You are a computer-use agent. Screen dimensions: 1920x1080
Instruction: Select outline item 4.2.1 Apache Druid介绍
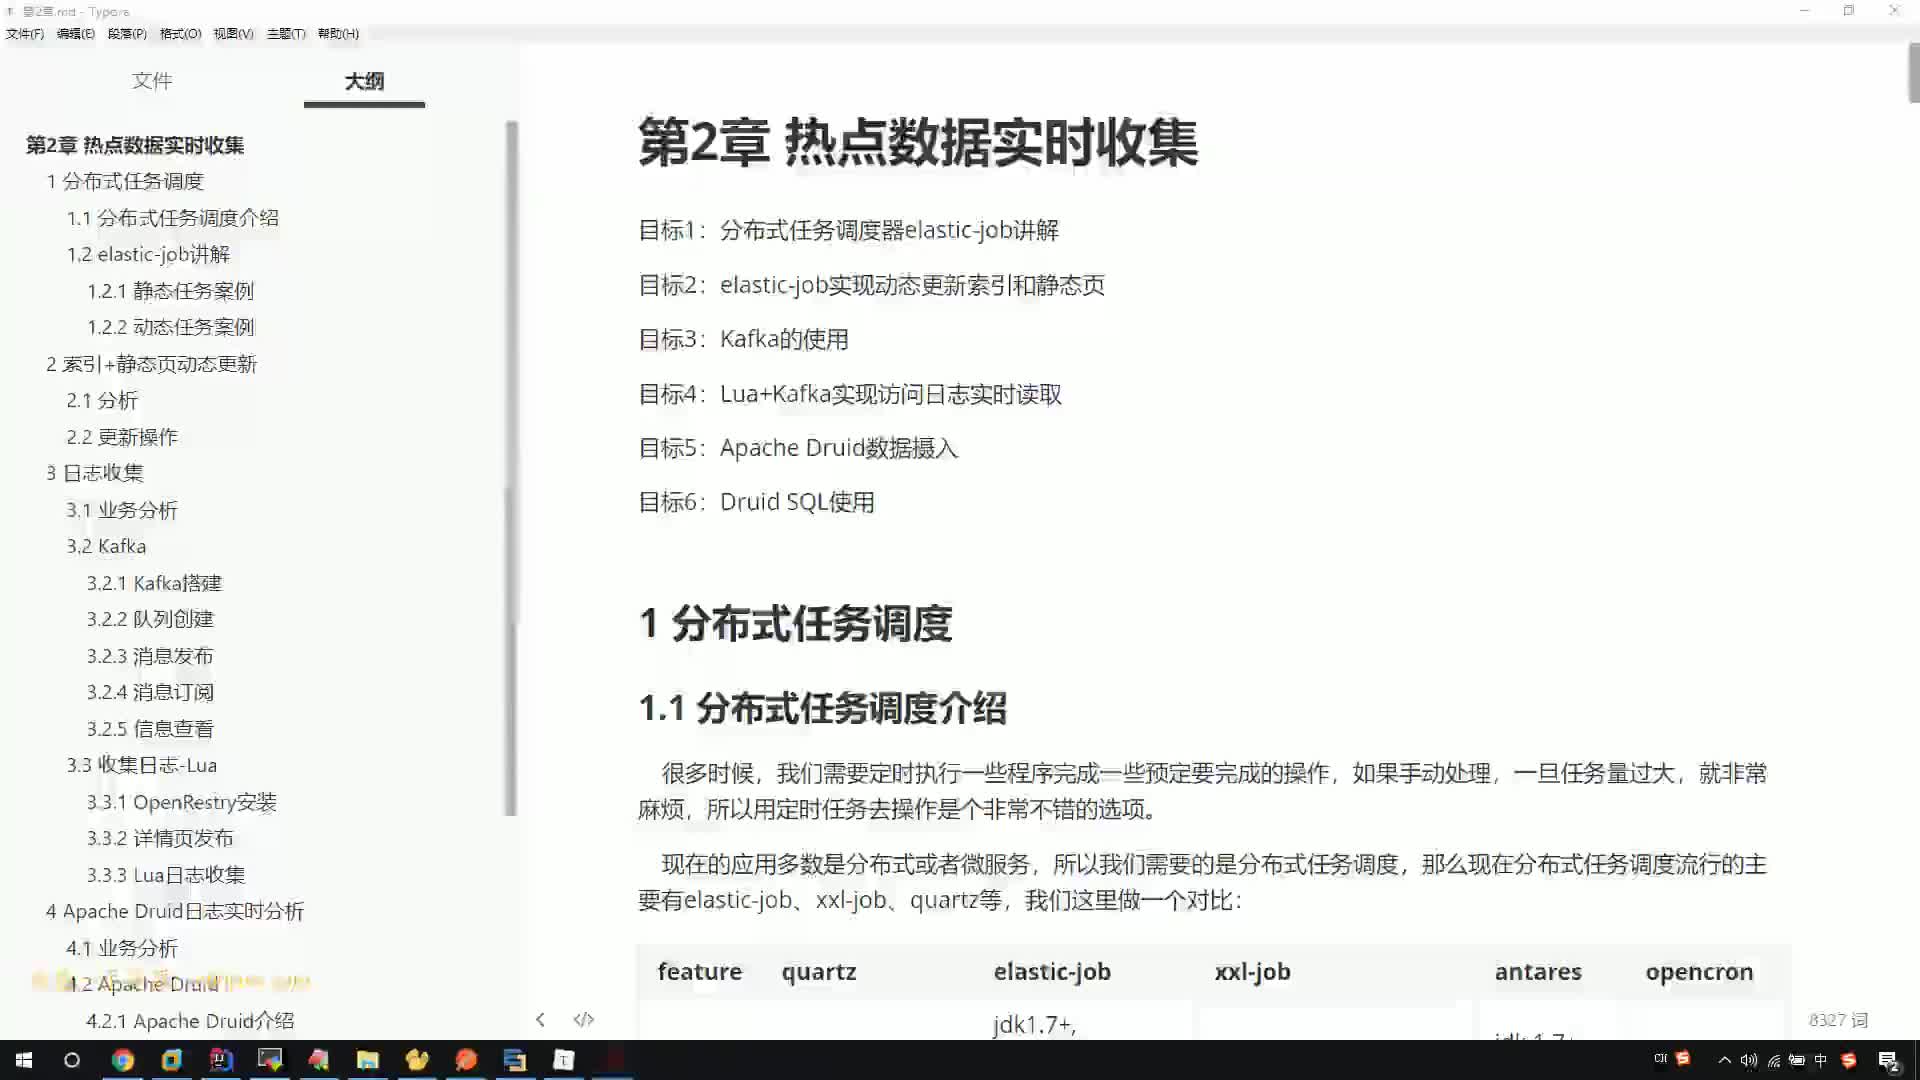pyautogui.click(x=190, y=1021)
